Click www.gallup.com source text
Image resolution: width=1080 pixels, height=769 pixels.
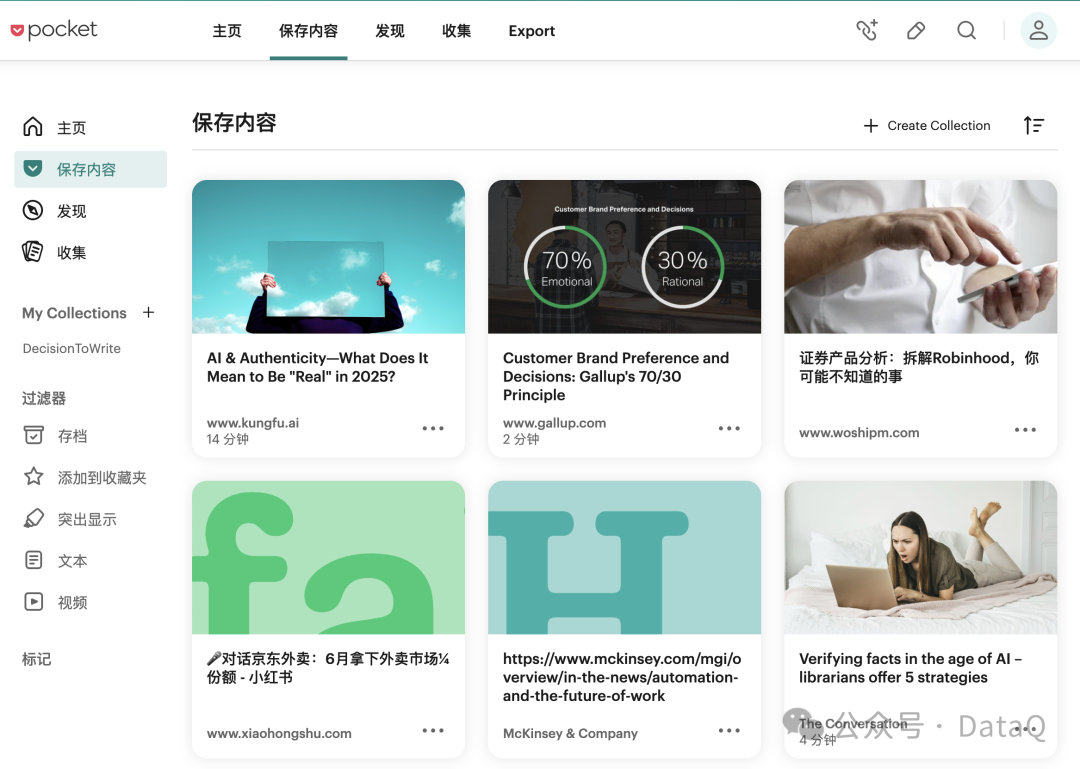554,423
